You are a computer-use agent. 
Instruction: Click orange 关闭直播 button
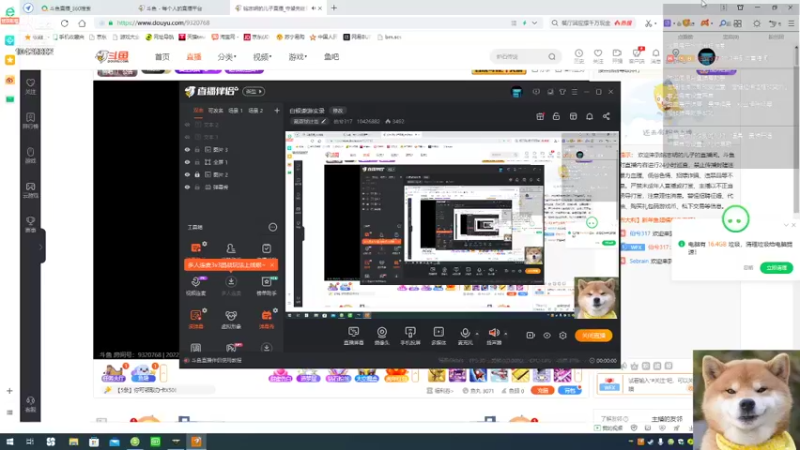(x=593, y=335)
